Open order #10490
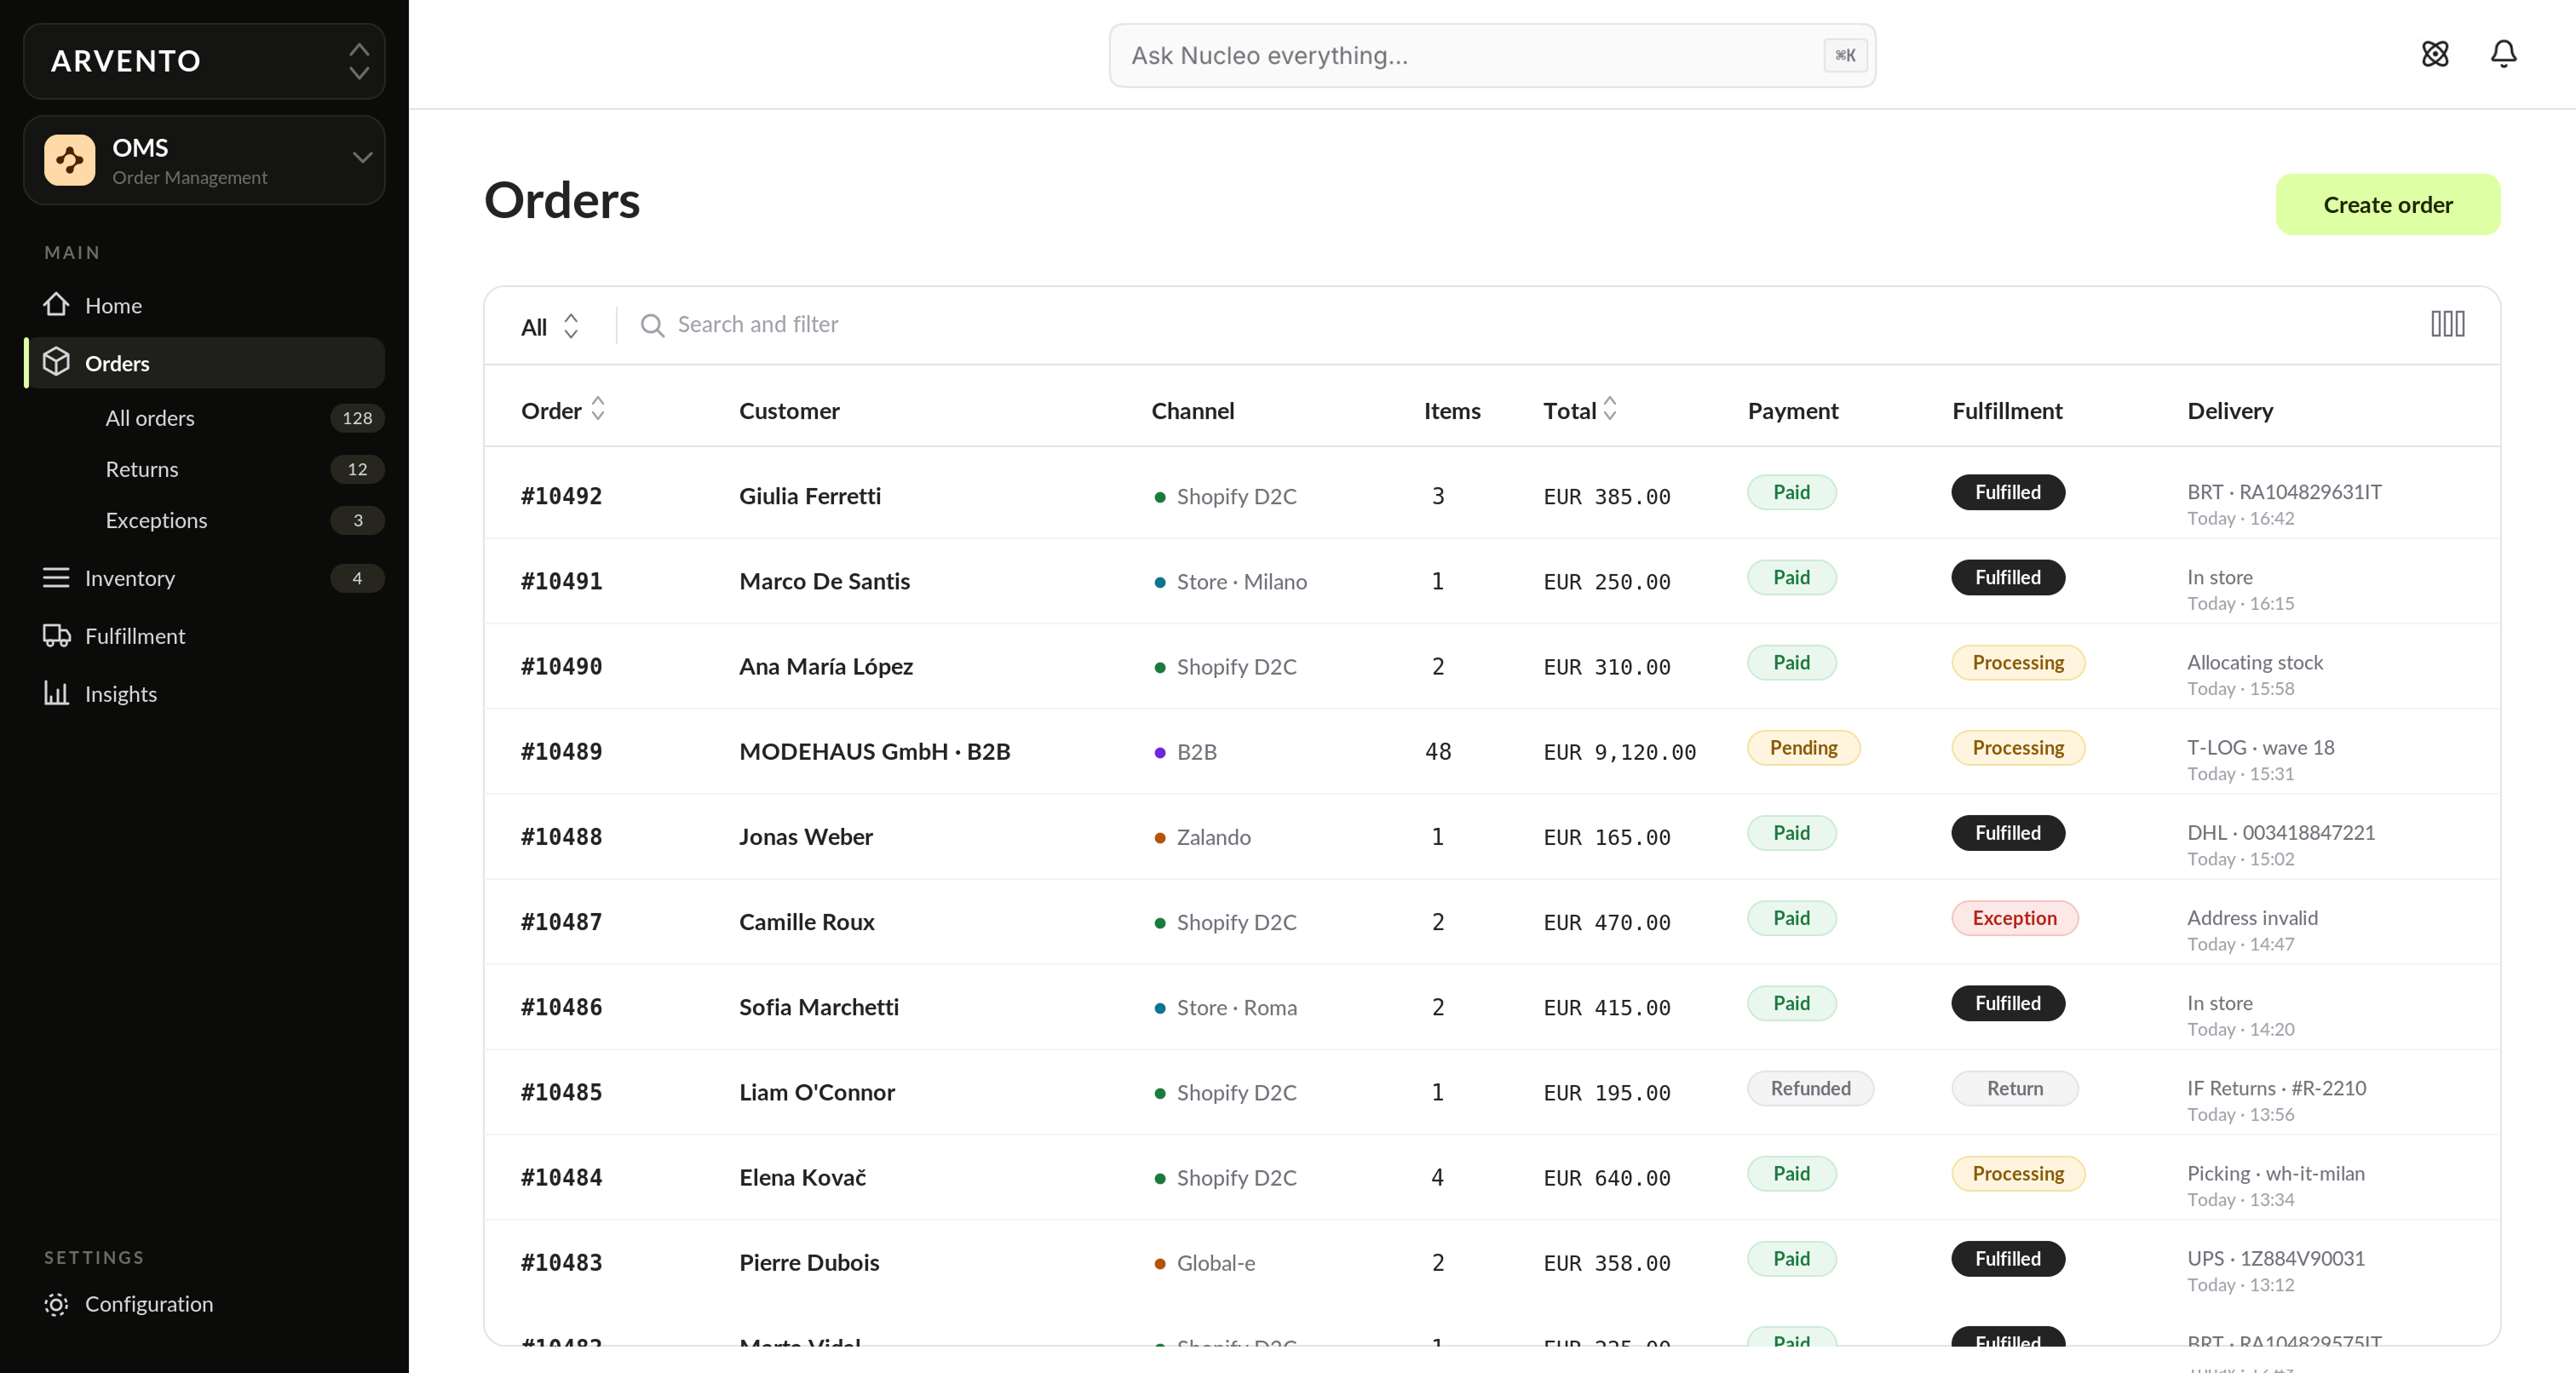The width and height of the screenshot is (2576, 1373). pos(561,666)
